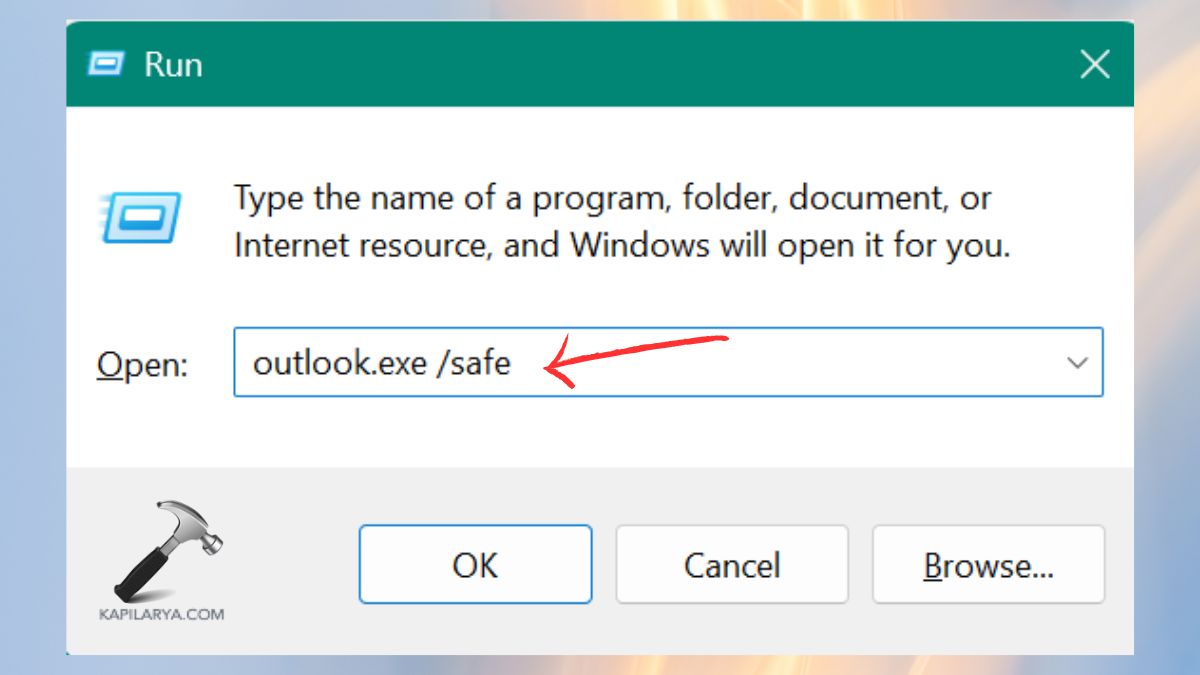Open the Browse dialog
The width and height of the screenshot is (1200, 675).
click(988, 564)
